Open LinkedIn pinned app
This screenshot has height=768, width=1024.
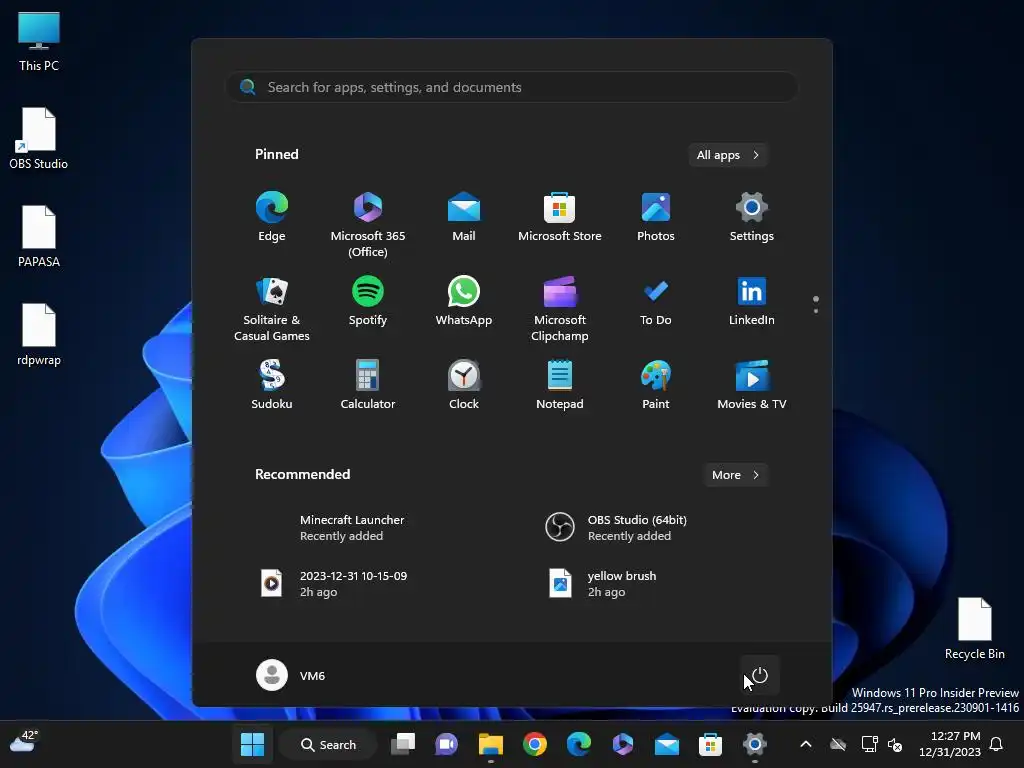[752, 301]
